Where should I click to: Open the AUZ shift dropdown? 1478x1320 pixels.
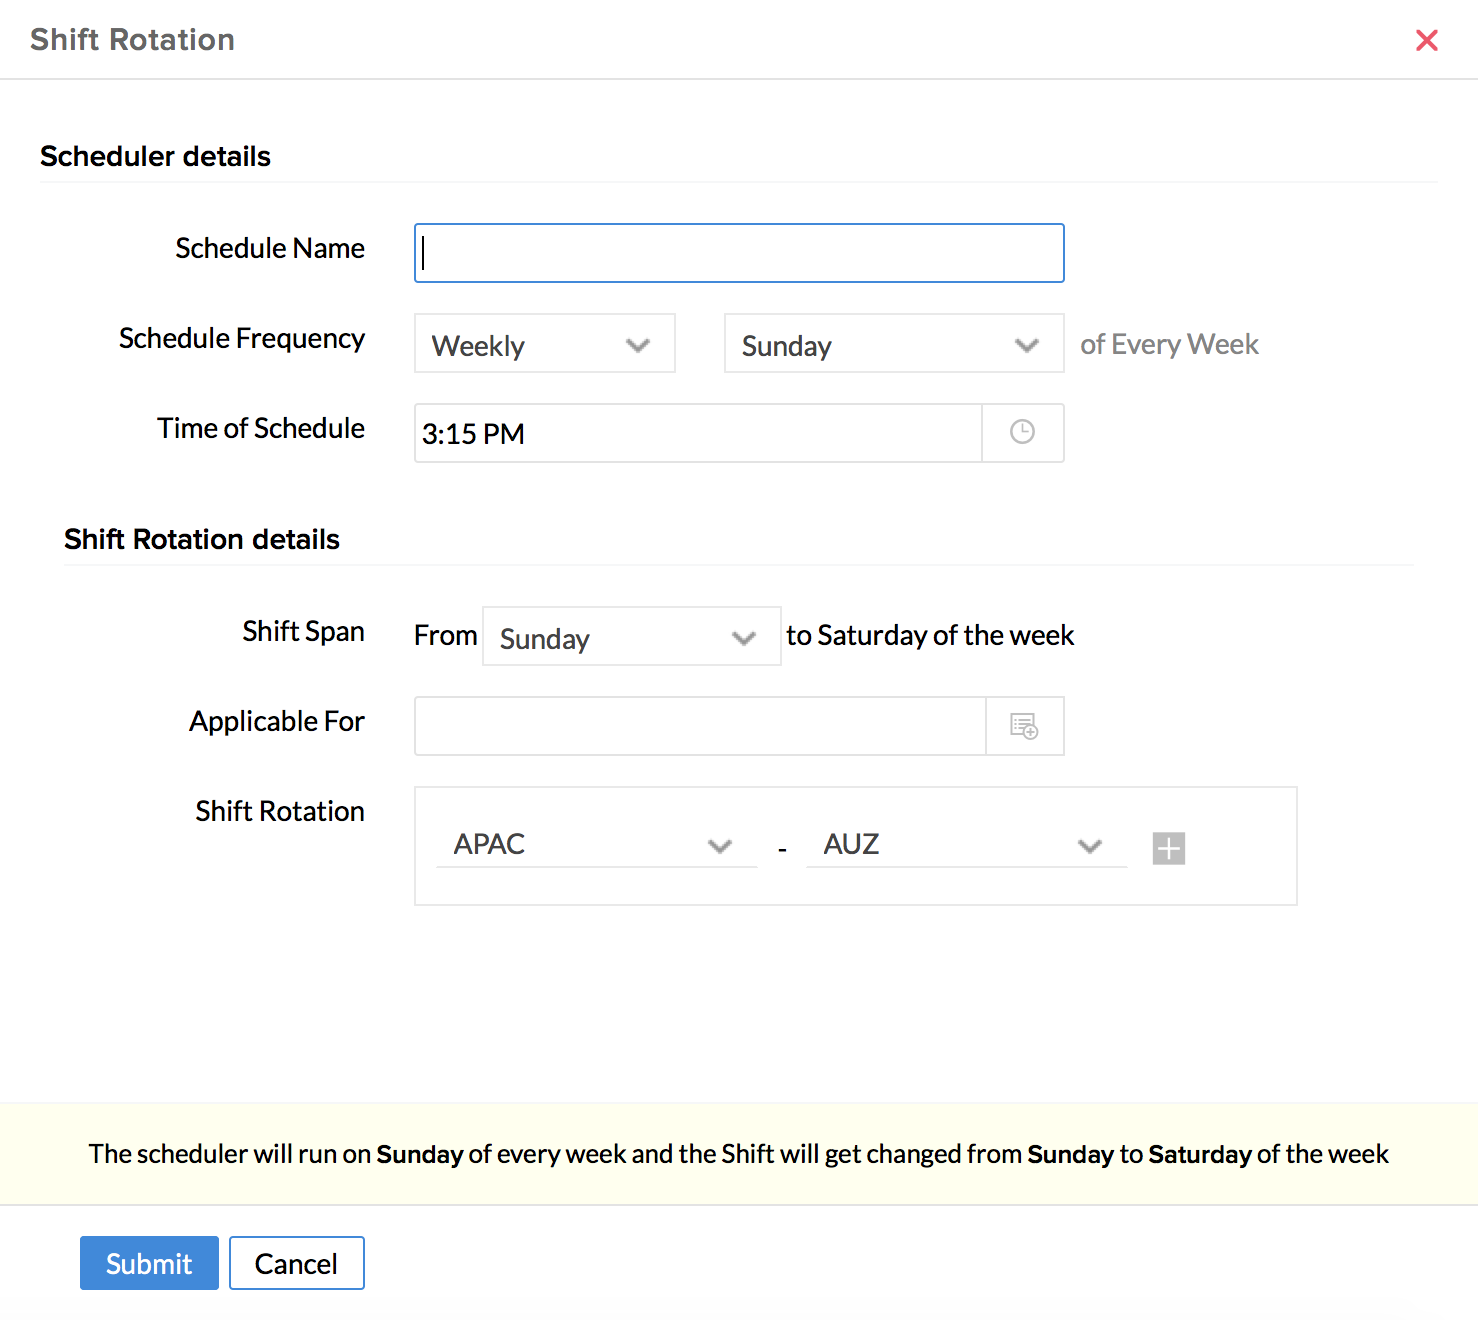coord(965,845)
